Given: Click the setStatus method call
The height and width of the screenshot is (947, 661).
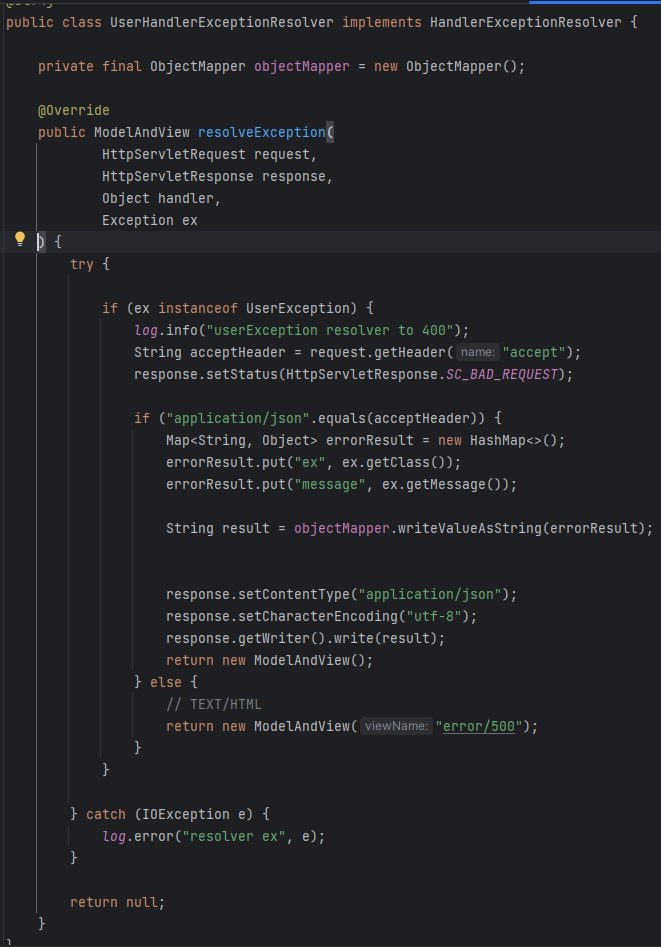Looking at the screenshot, I should coord(242,374).
